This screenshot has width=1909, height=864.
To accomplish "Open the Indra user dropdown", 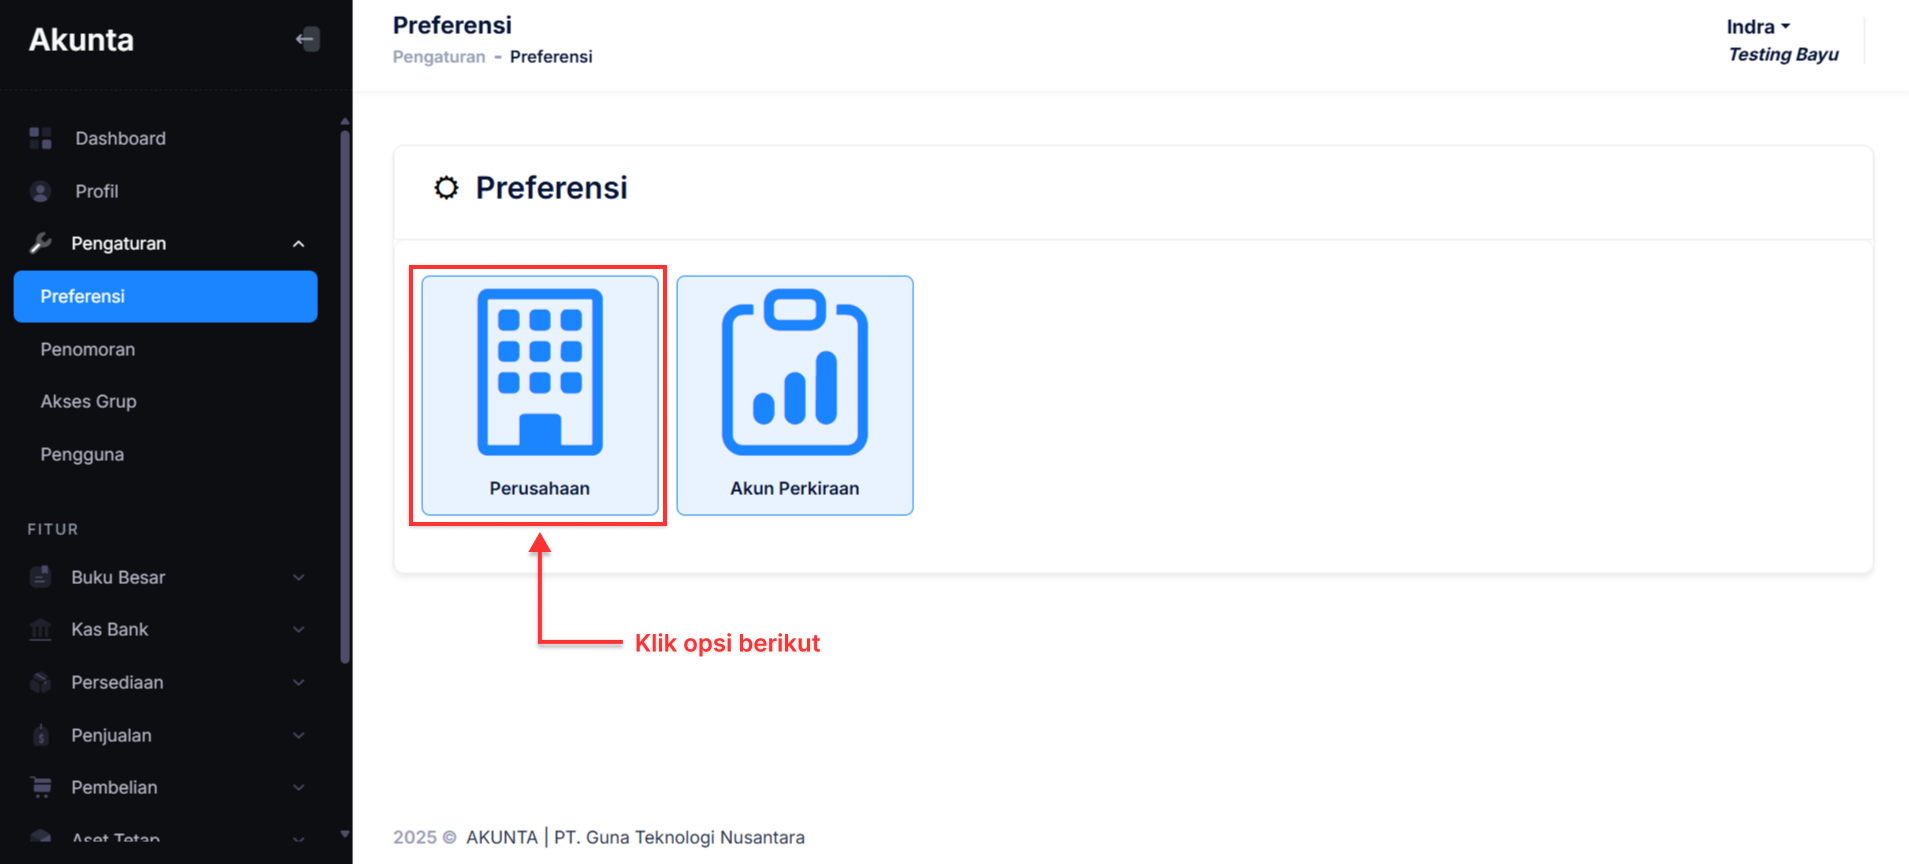I will 1757,27.
